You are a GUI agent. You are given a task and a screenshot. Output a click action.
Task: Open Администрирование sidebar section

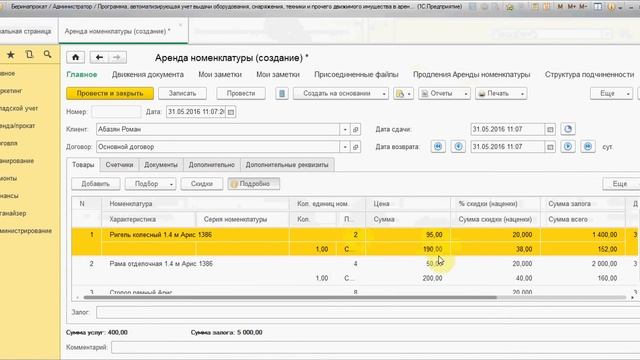[26, 231]
